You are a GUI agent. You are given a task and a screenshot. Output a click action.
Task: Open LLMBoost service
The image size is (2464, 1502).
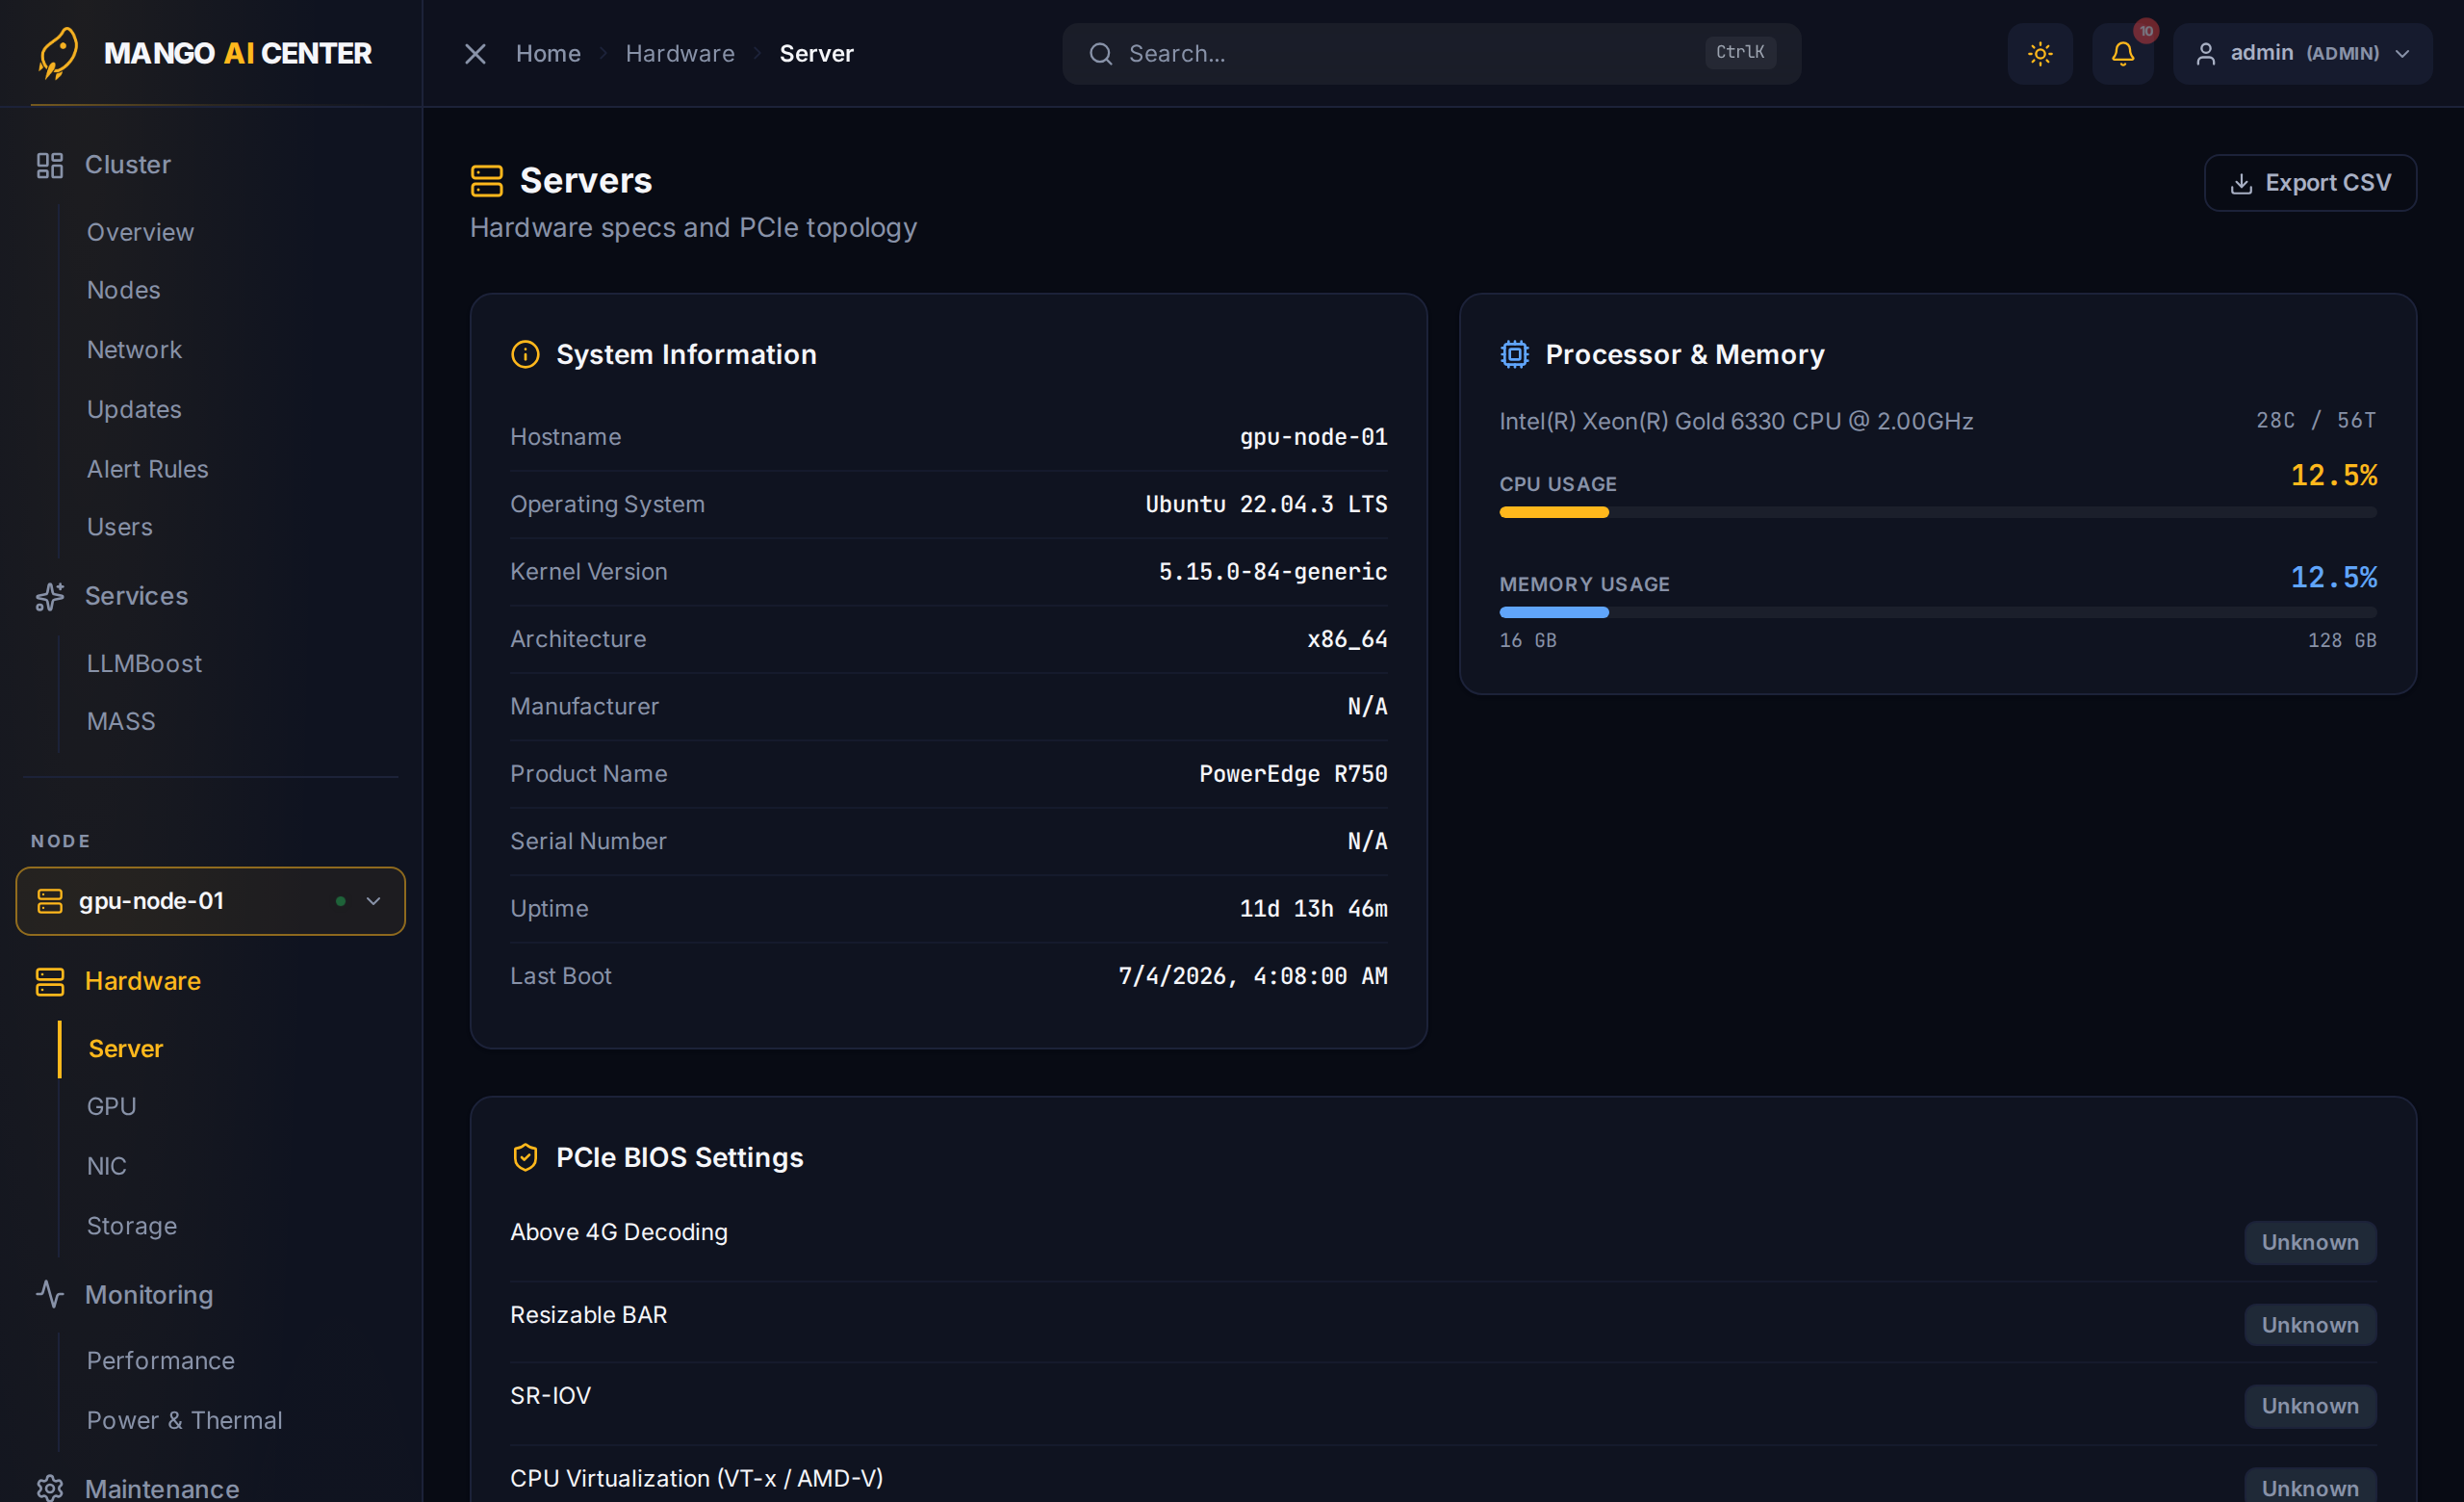pos(144,663)
